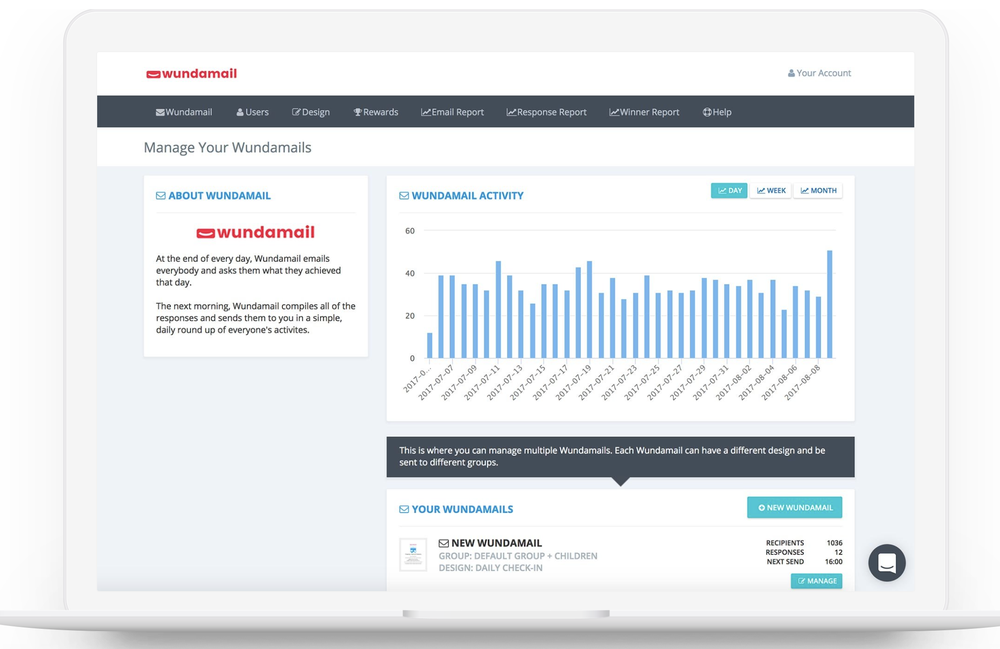Open Response Report nav item
1000x649 pixels.
coord(547,112)
